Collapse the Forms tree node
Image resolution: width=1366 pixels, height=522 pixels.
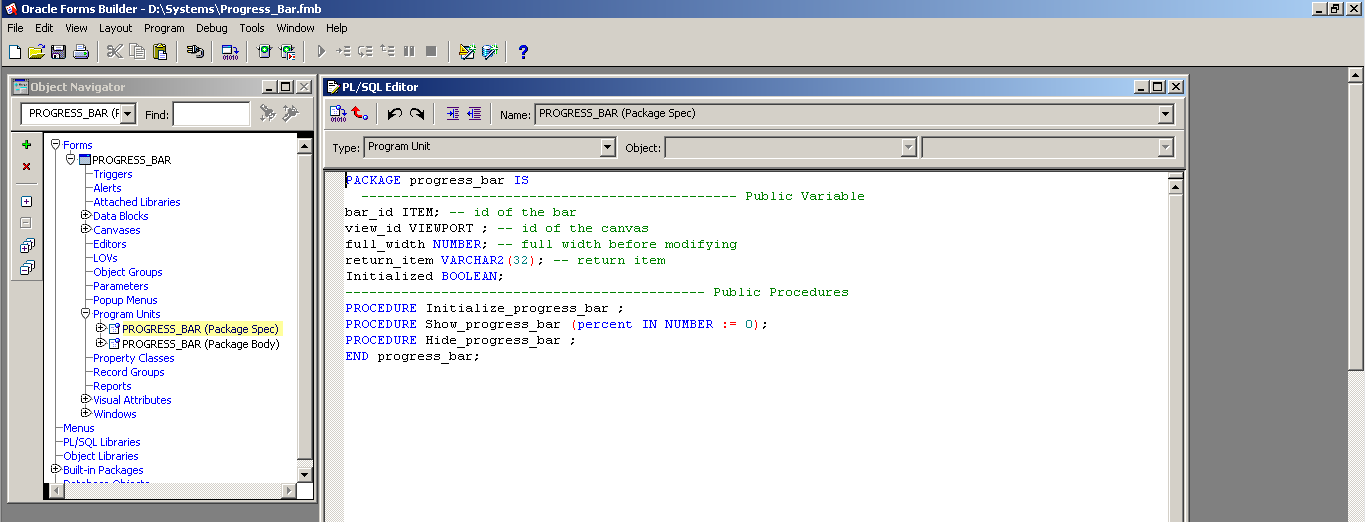[56, 145]
